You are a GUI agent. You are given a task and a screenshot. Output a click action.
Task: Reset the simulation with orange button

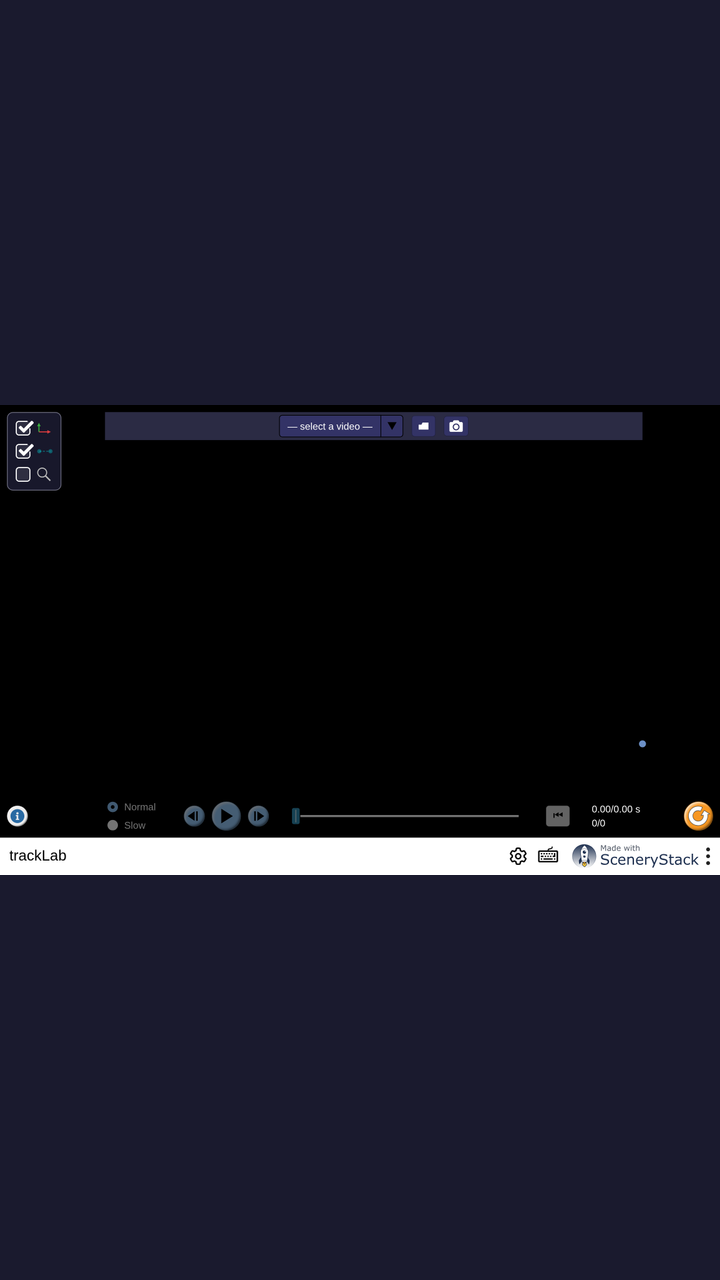pos(698,816)
